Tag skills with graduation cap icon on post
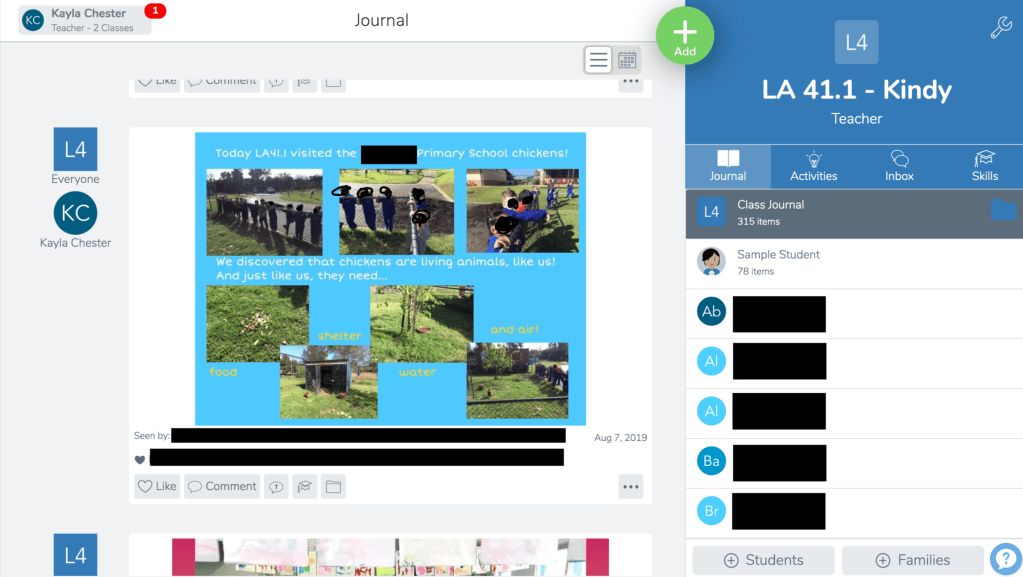1023x577 pixels. 305,487
